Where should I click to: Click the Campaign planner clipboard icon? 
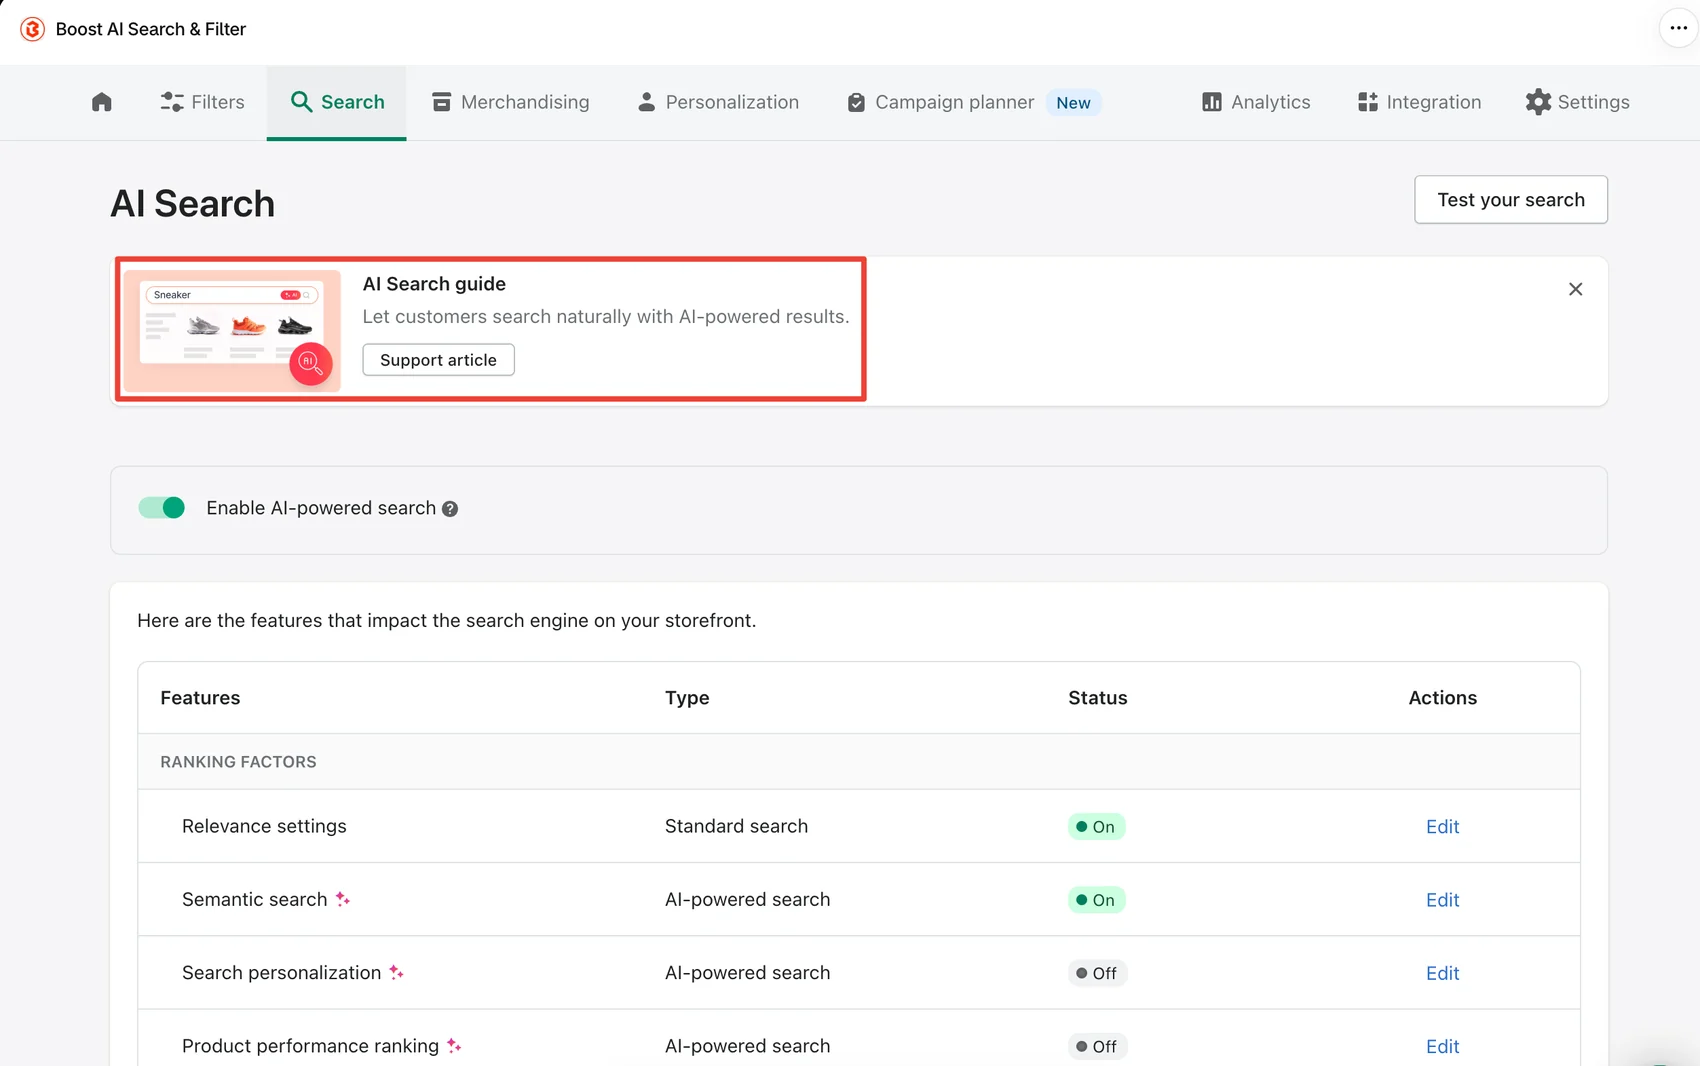(x=856, y=102)
